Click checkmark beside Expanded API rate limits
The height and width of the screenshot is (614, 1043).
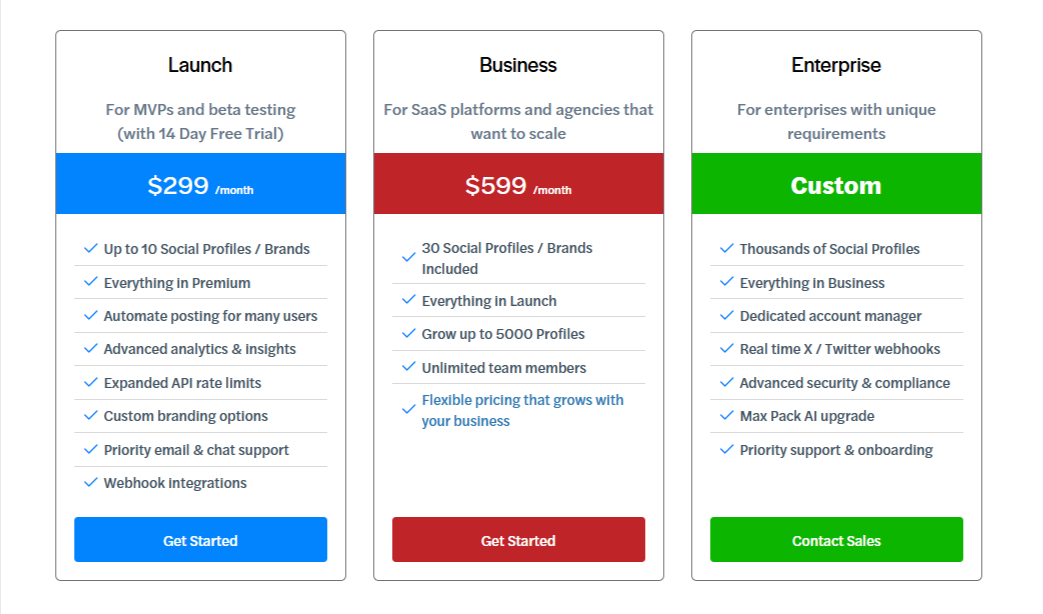tap(91, 383)
